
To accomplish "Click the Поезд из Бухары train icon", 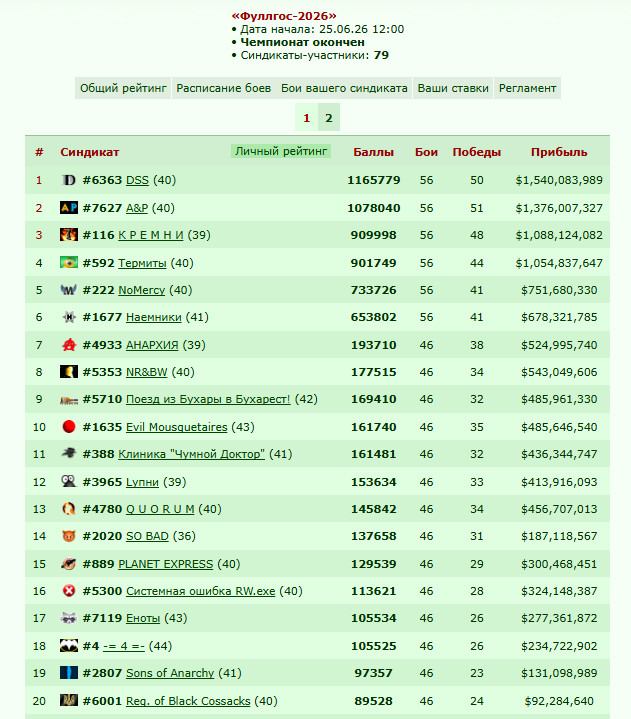I will pyautogui.click(x=69, y=400).
